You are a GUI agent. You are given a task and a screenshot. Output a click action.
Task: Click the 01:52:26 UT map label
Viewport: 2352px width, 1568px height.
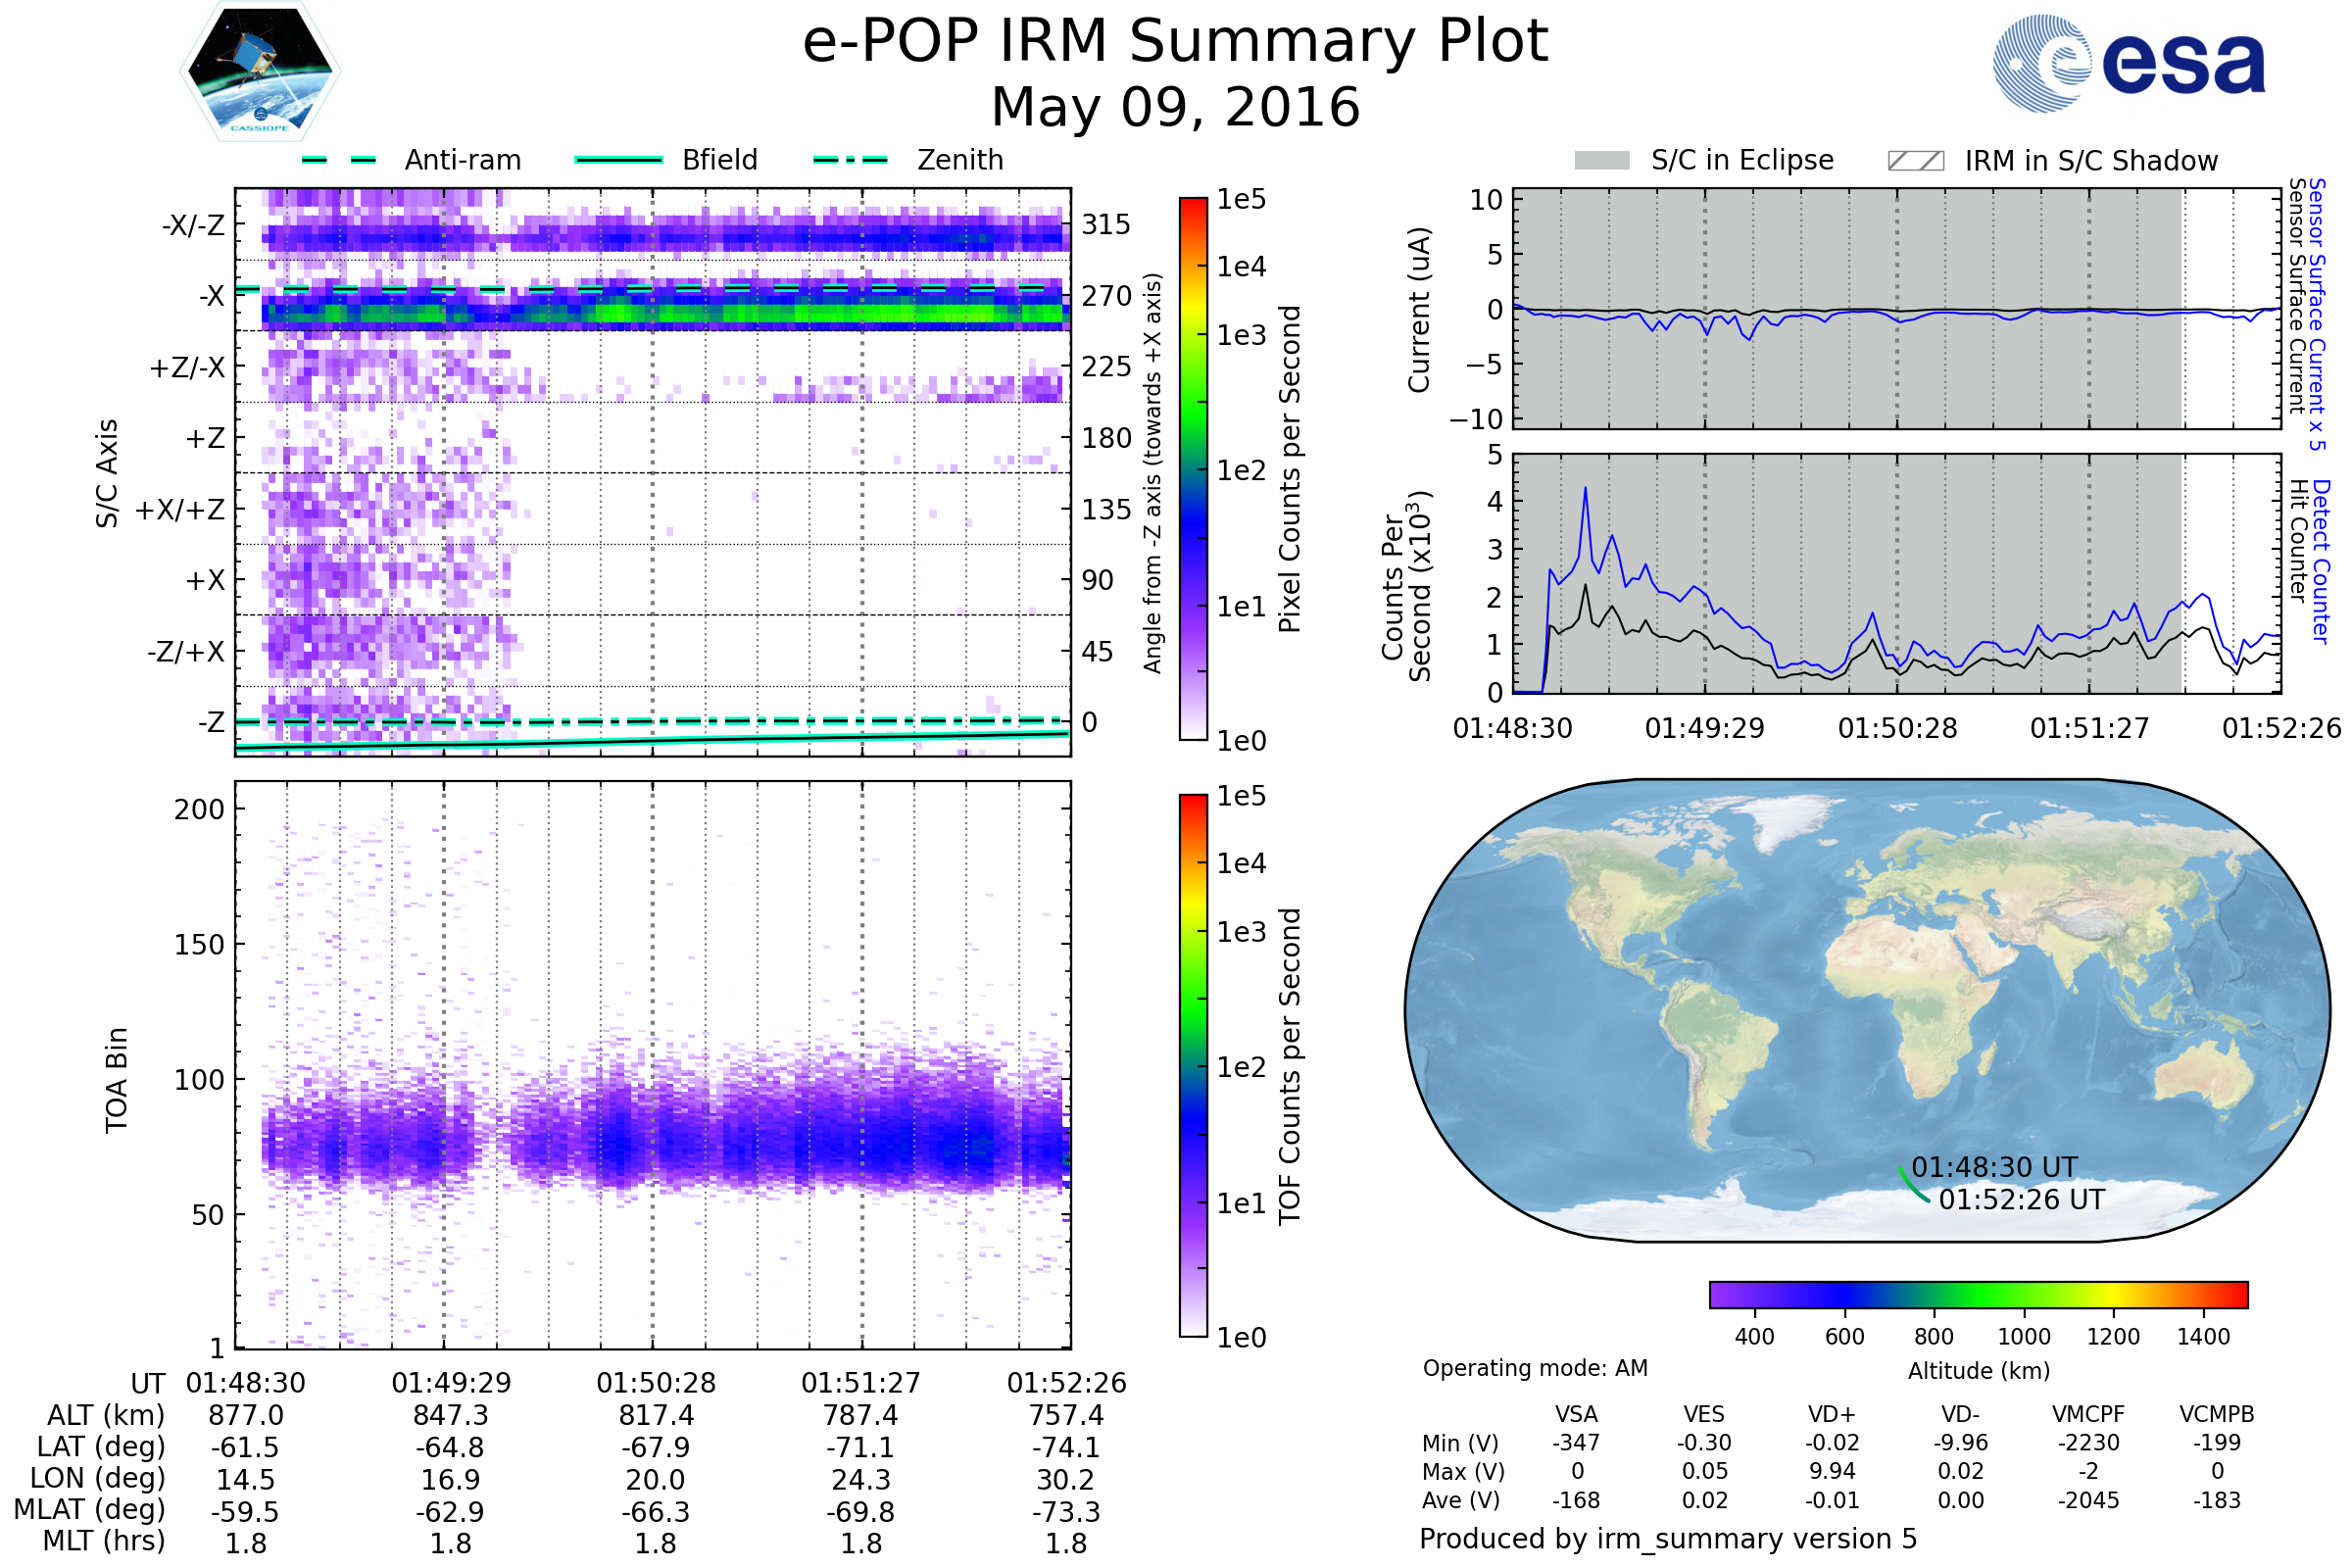pyautogui.click(x=2021, y=1199)
